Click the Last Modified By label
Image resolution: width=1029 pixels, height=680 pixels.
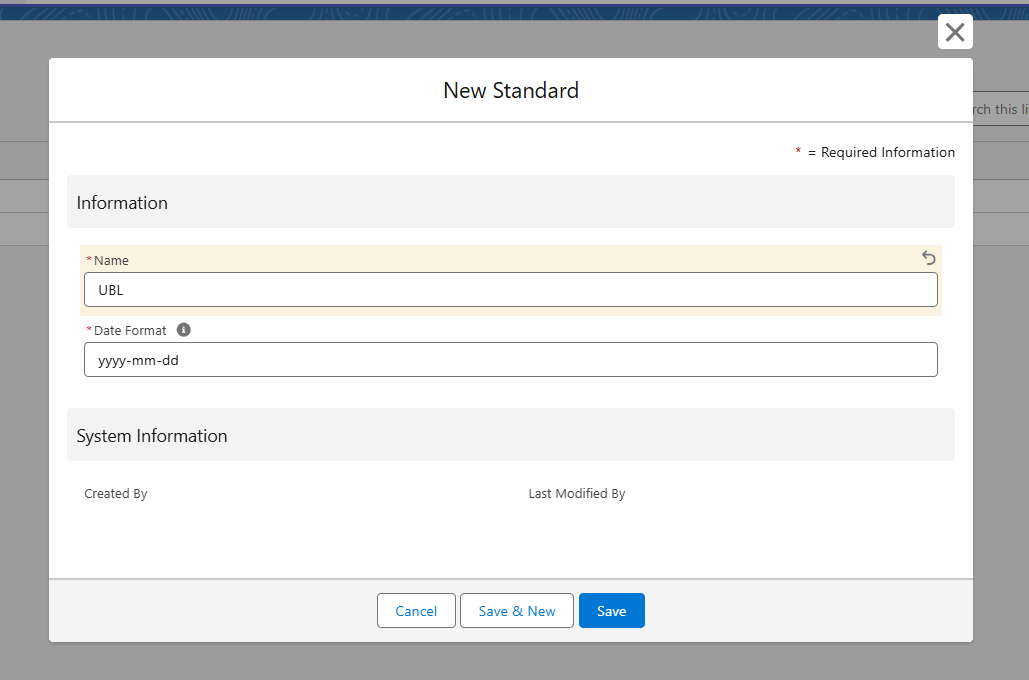[x=577, y=494]
